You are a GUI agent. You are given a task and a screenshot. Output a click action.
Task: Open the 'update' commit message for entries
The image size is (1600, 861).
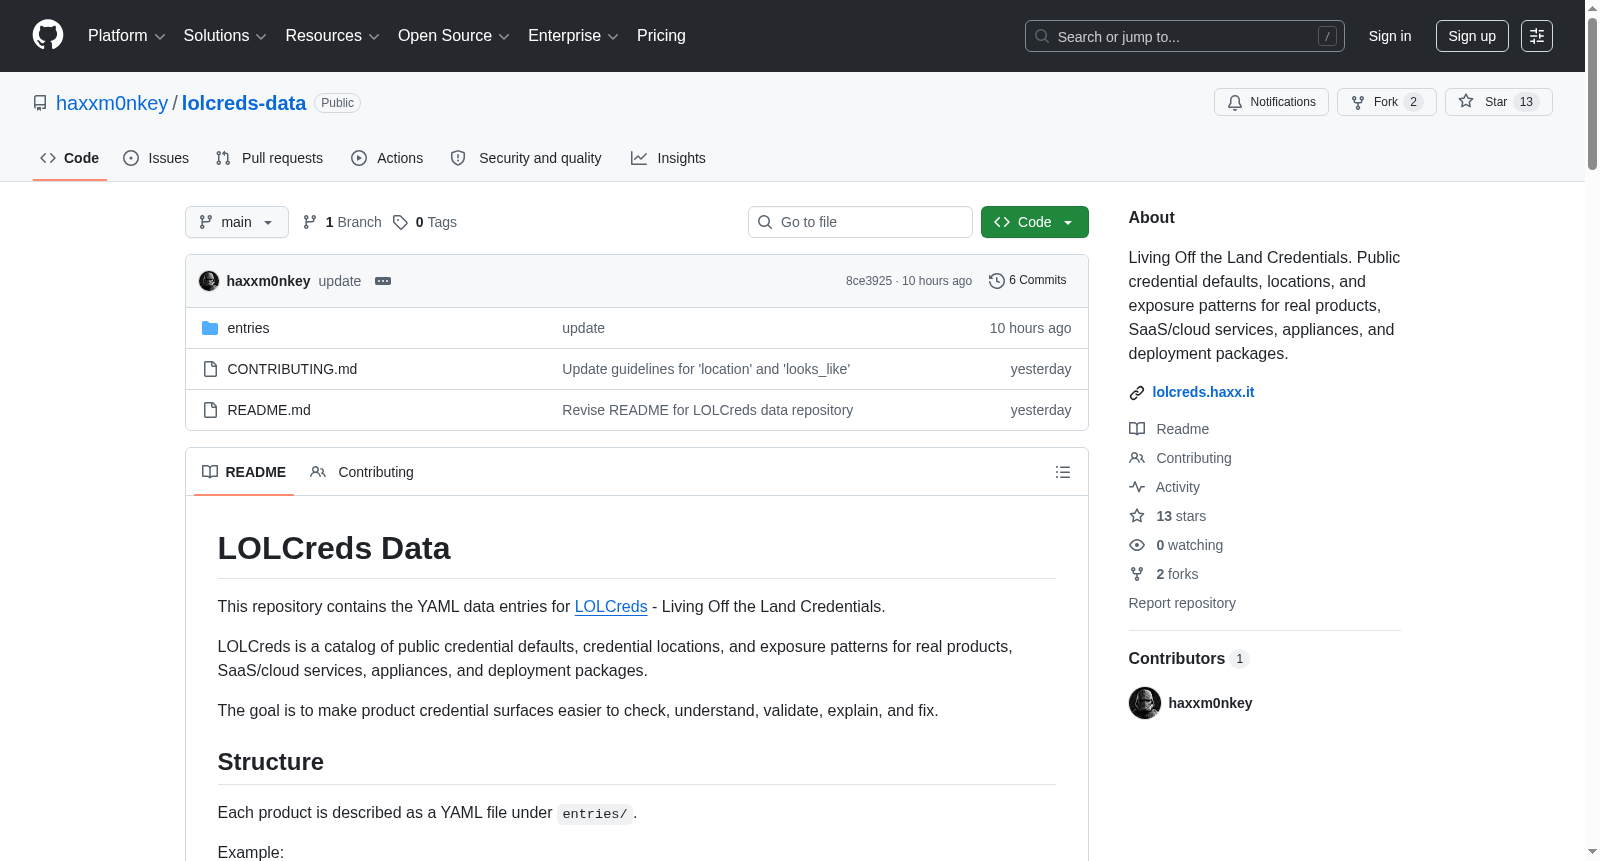[583, 328]
